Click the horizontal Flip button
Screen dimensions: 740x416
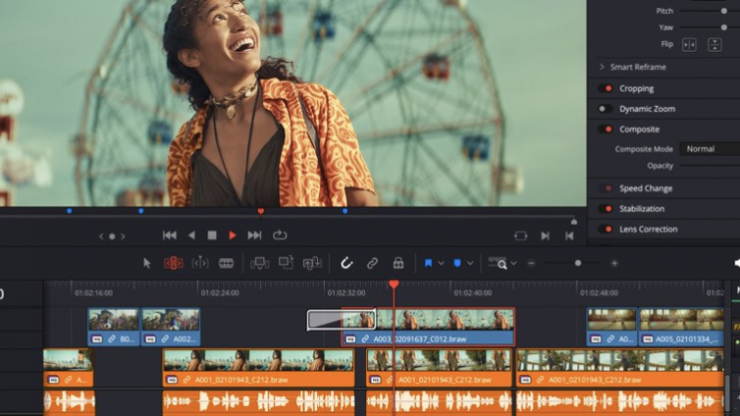pos(689,45)
